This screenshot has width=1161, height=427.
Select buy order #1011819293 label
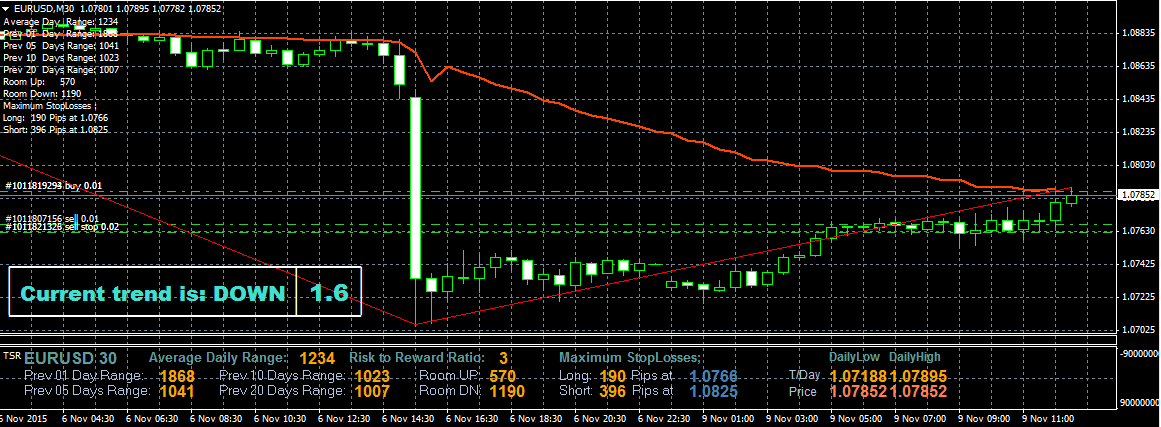(54, 186)
